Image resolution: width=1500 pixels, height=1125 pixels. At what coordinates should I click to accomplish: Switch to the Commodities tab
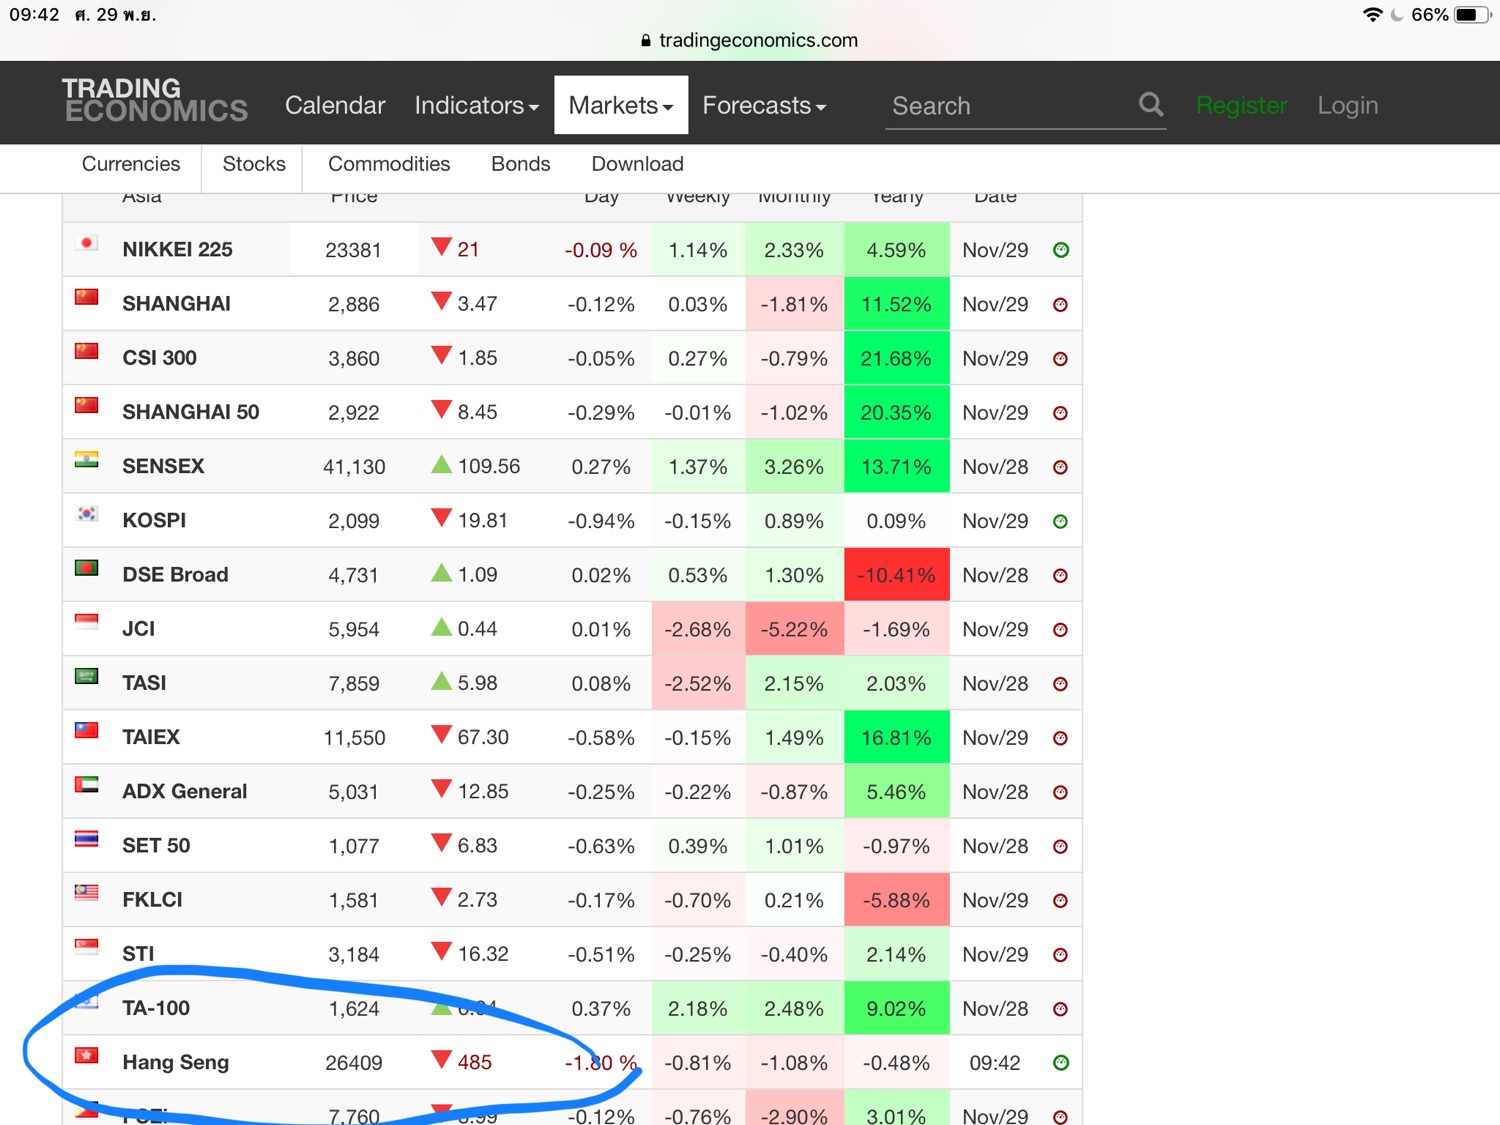(x=389, y=164)
